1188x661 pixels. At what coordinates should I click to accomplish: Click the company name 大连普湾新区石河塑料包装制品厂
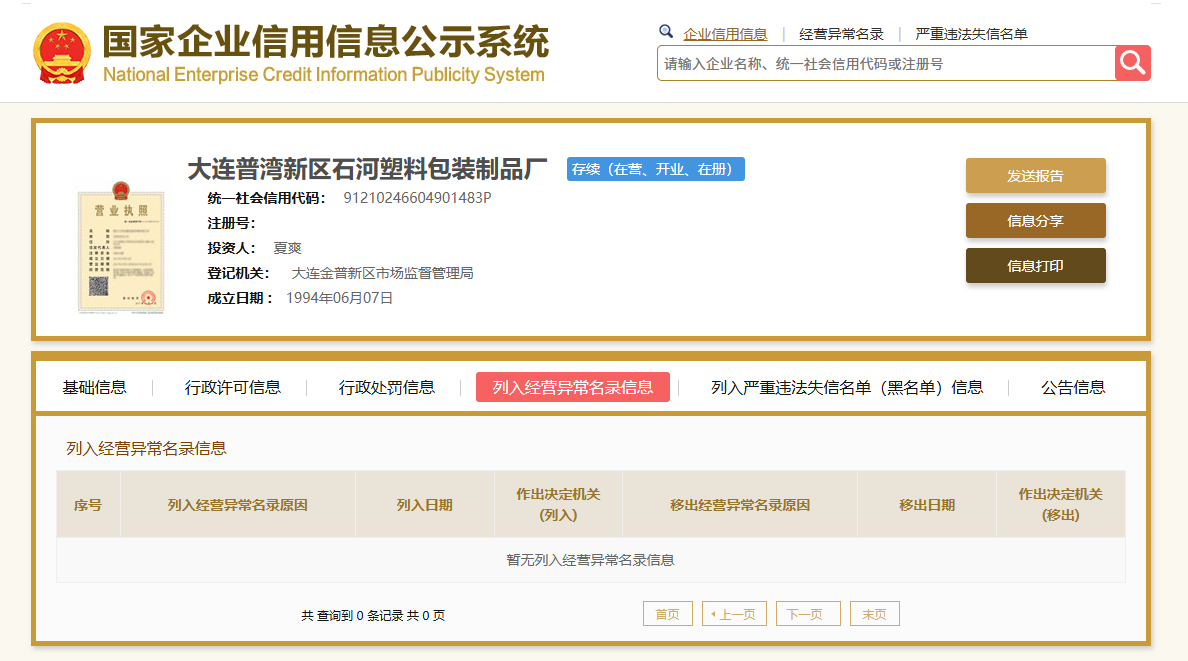pos(367,169)
